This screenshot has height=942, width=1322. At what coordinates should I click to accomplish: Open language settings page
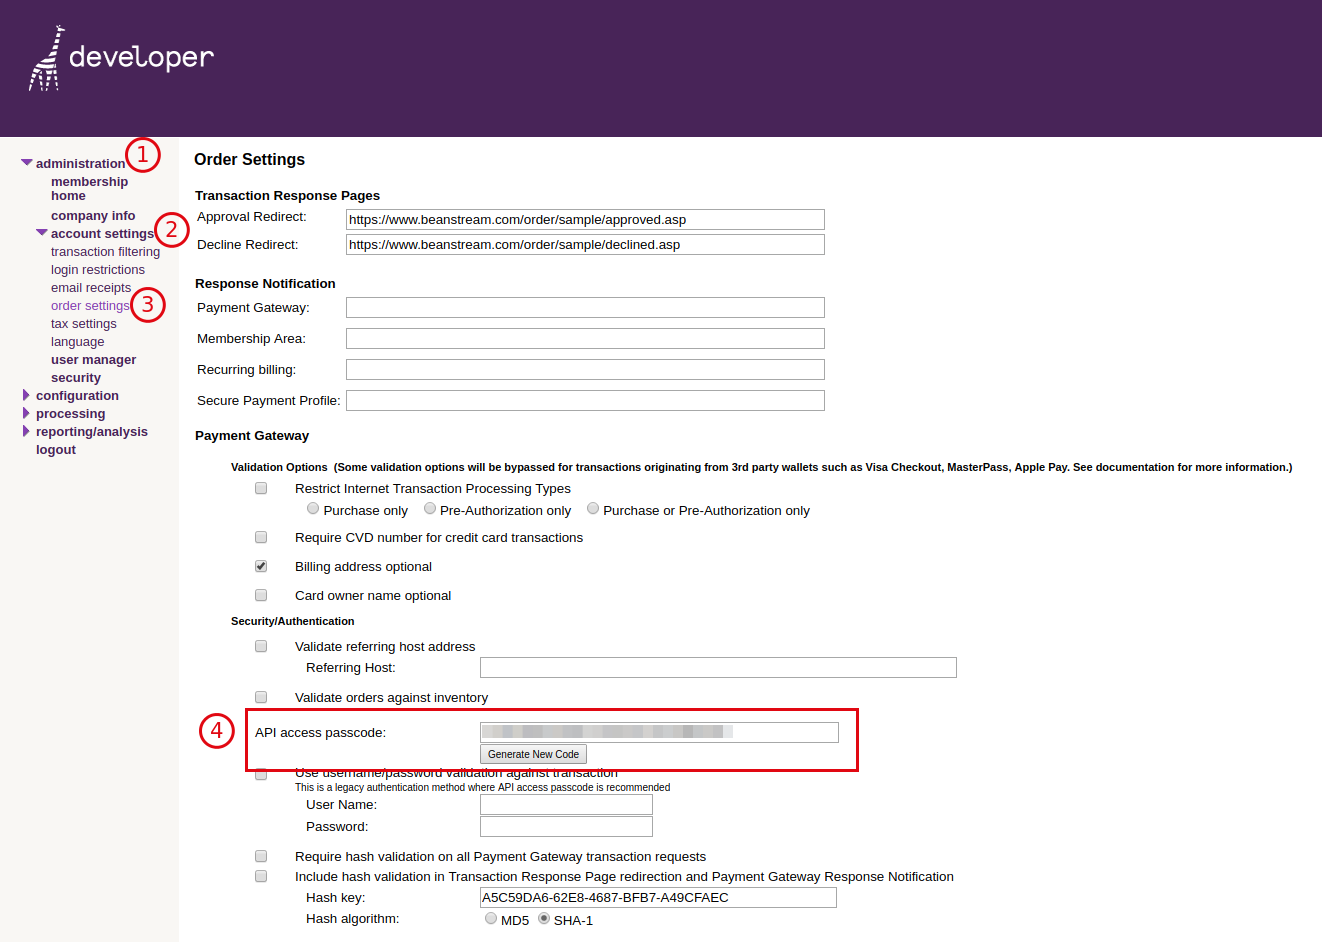coord(78,342)
